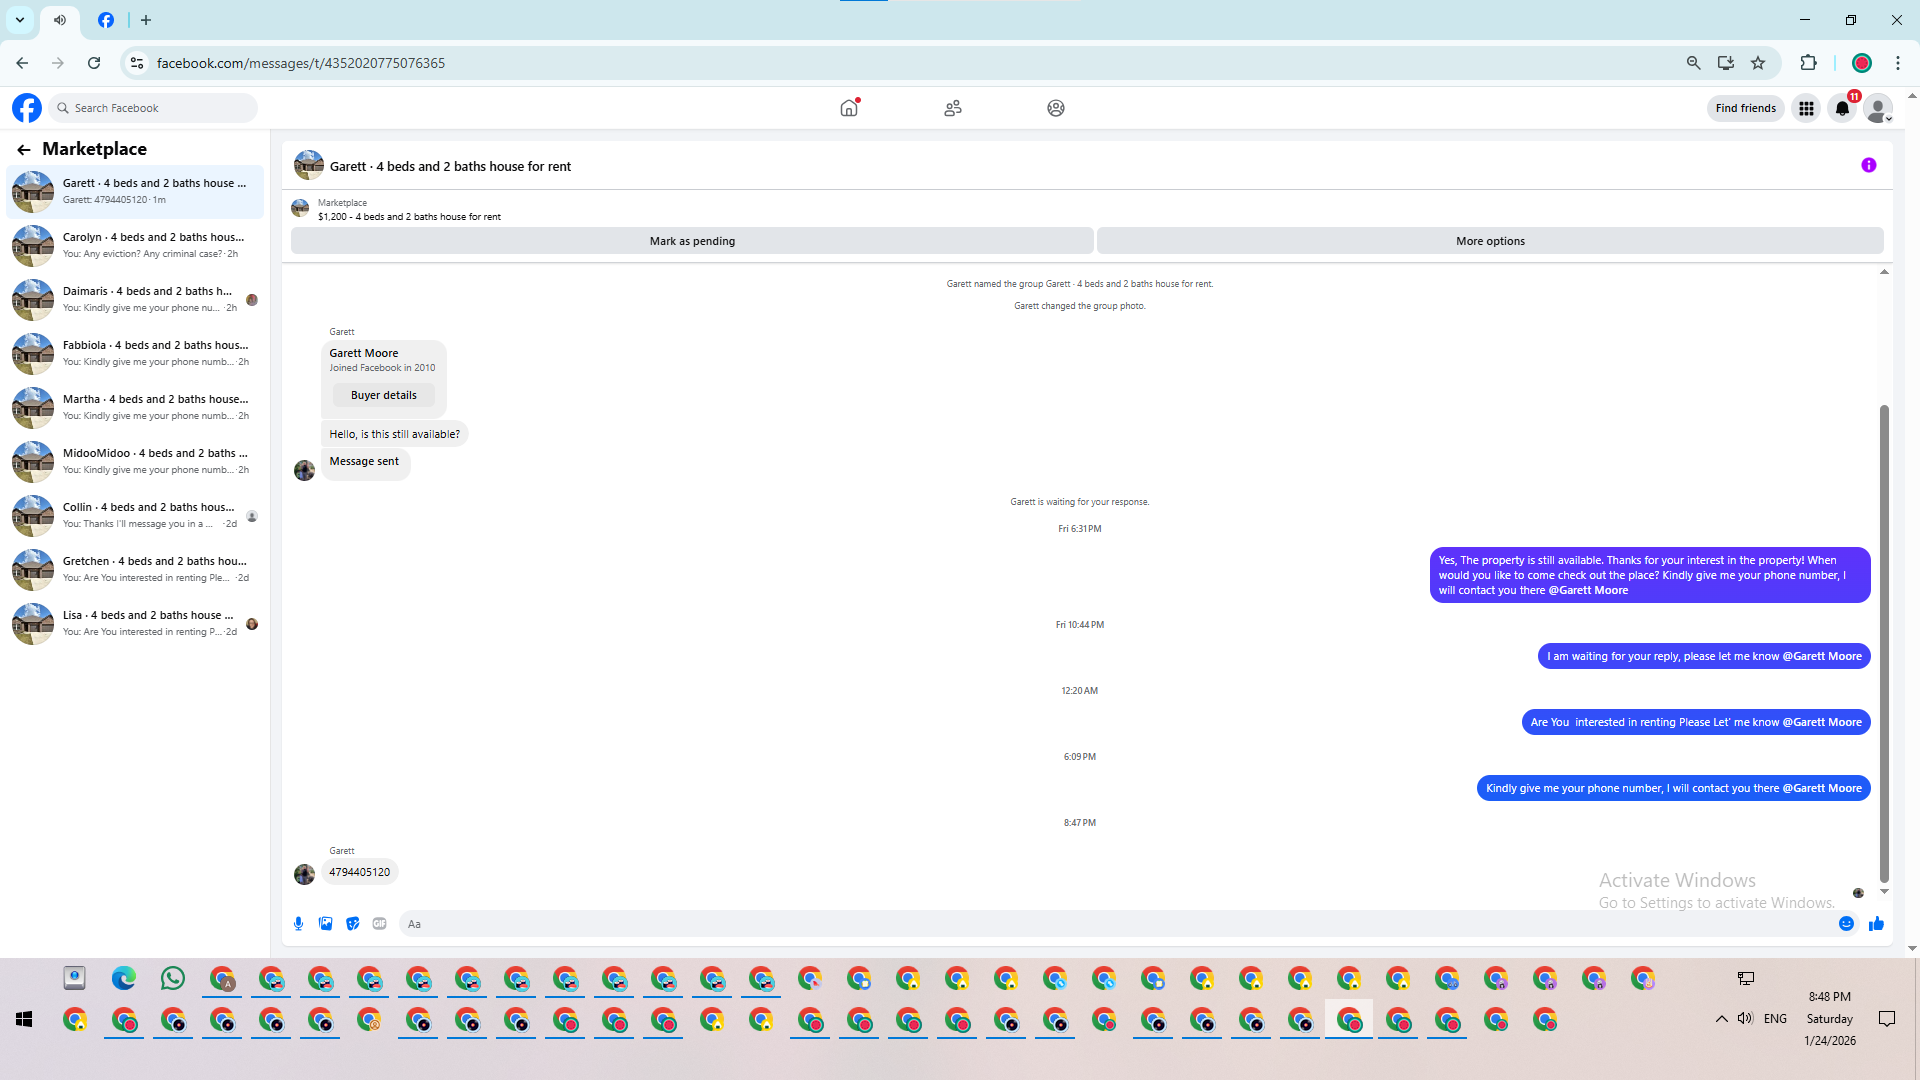Open the emoji picker in composer
The width and height of the screenshot is (1920, 1080).
click(x=1846, y=924)
